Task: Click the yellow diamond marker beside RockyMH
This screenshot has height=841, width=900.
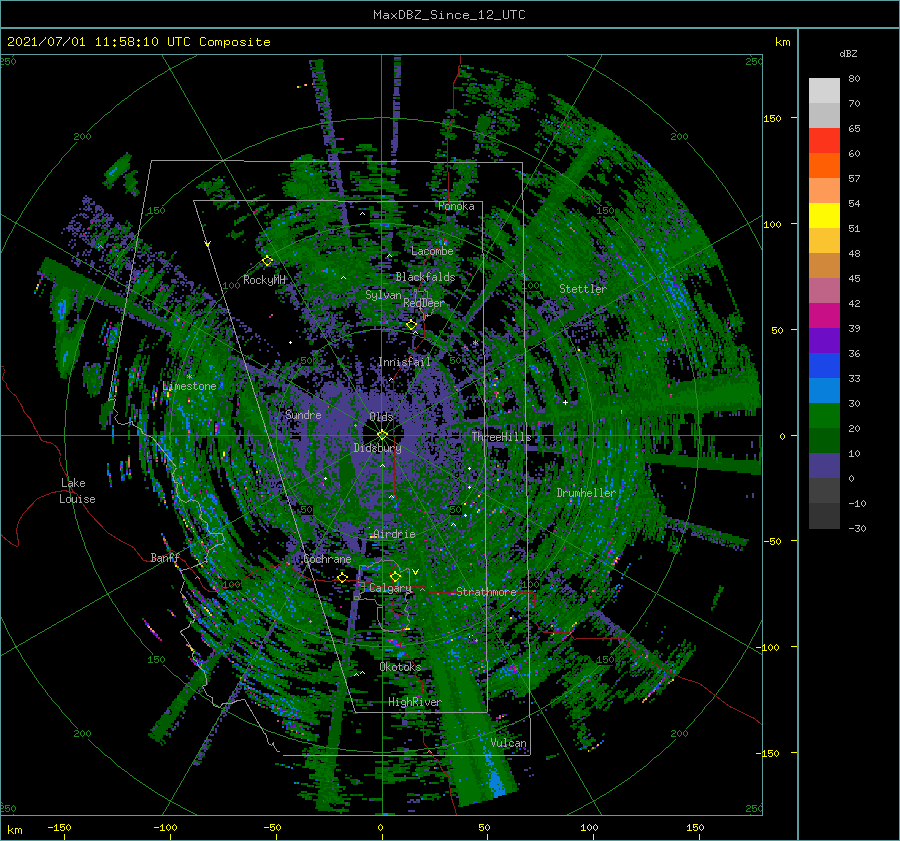Action: tap(267, 261)
